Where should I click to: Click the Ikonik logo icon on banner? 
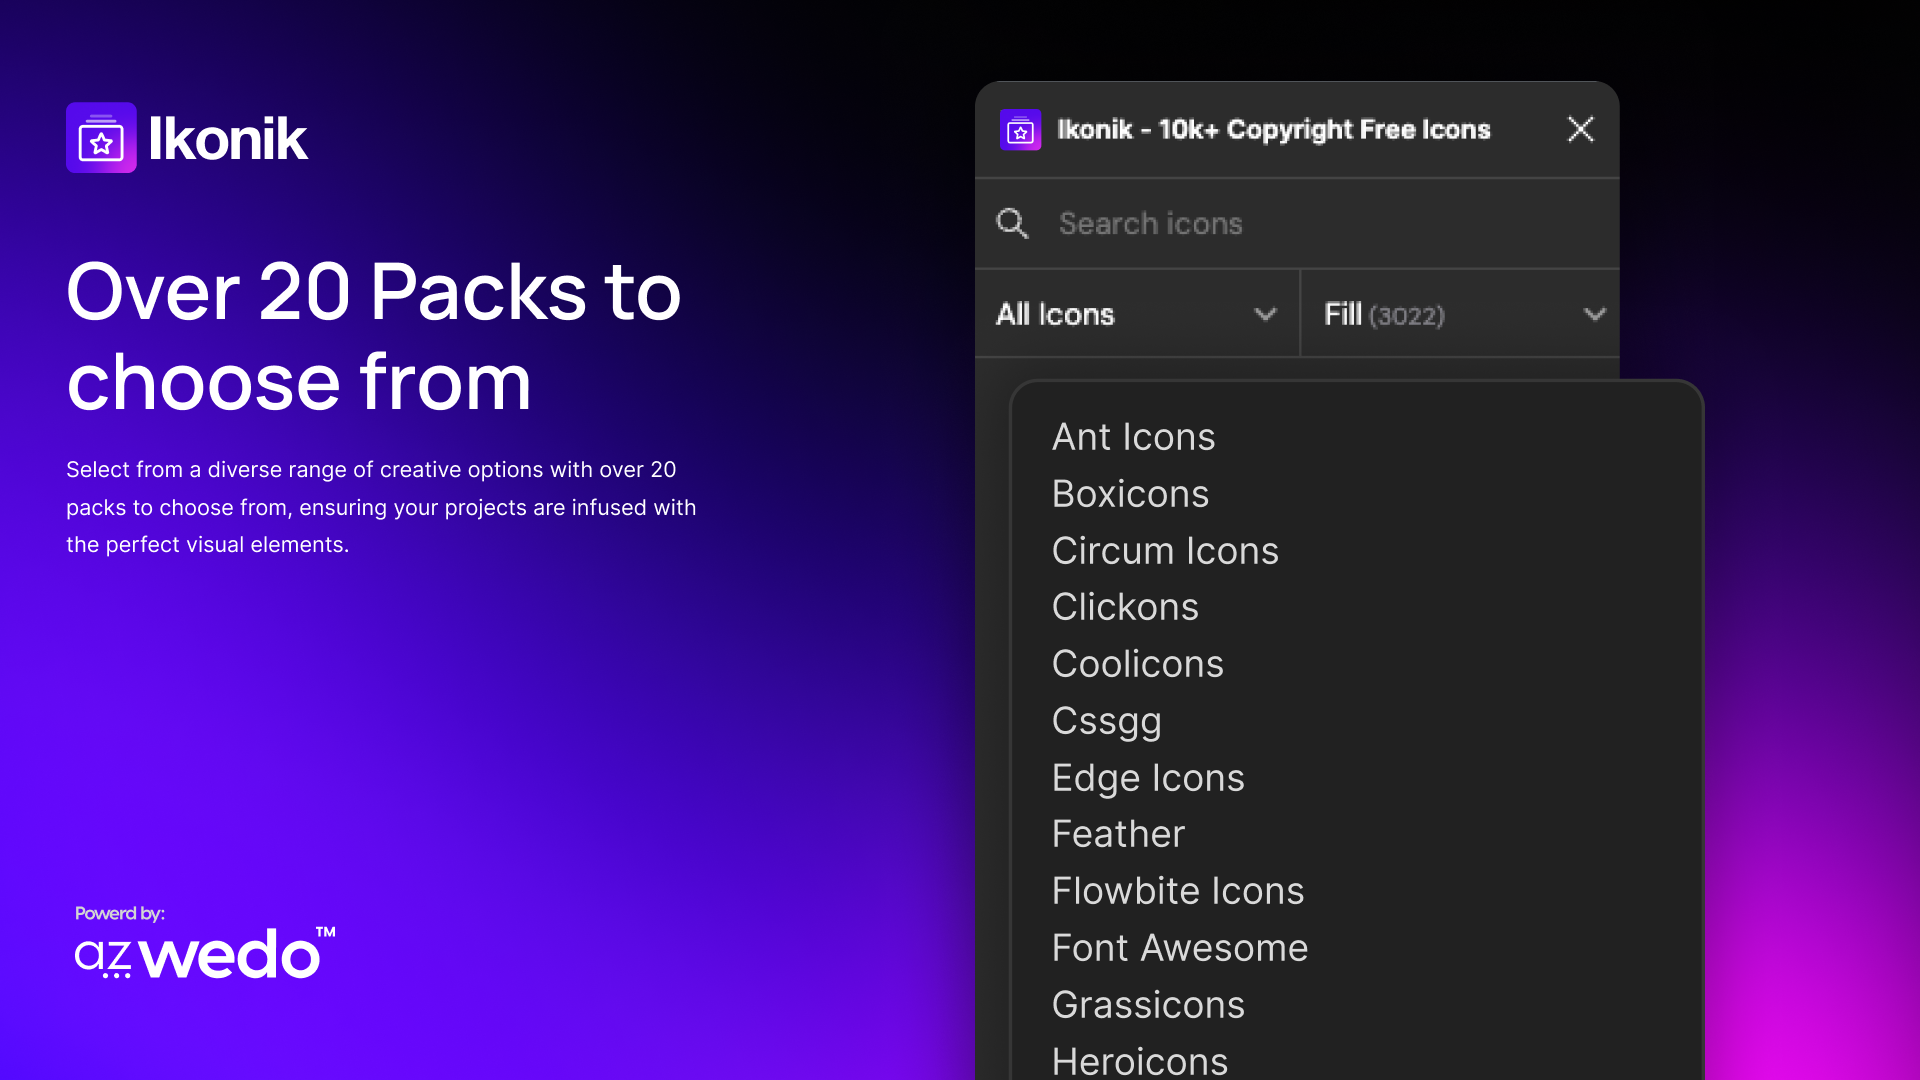point(101,137)
